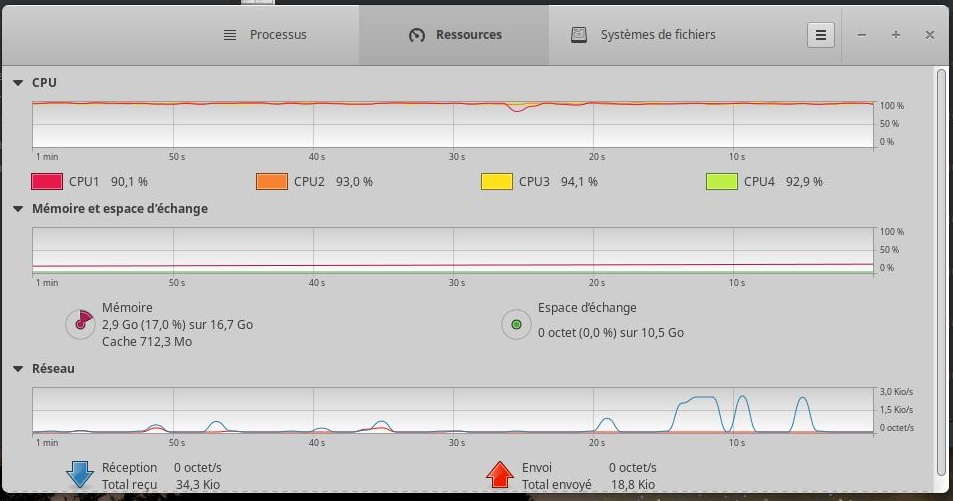
Task: Open the hamburger menu button
Action: click(821, 35)
